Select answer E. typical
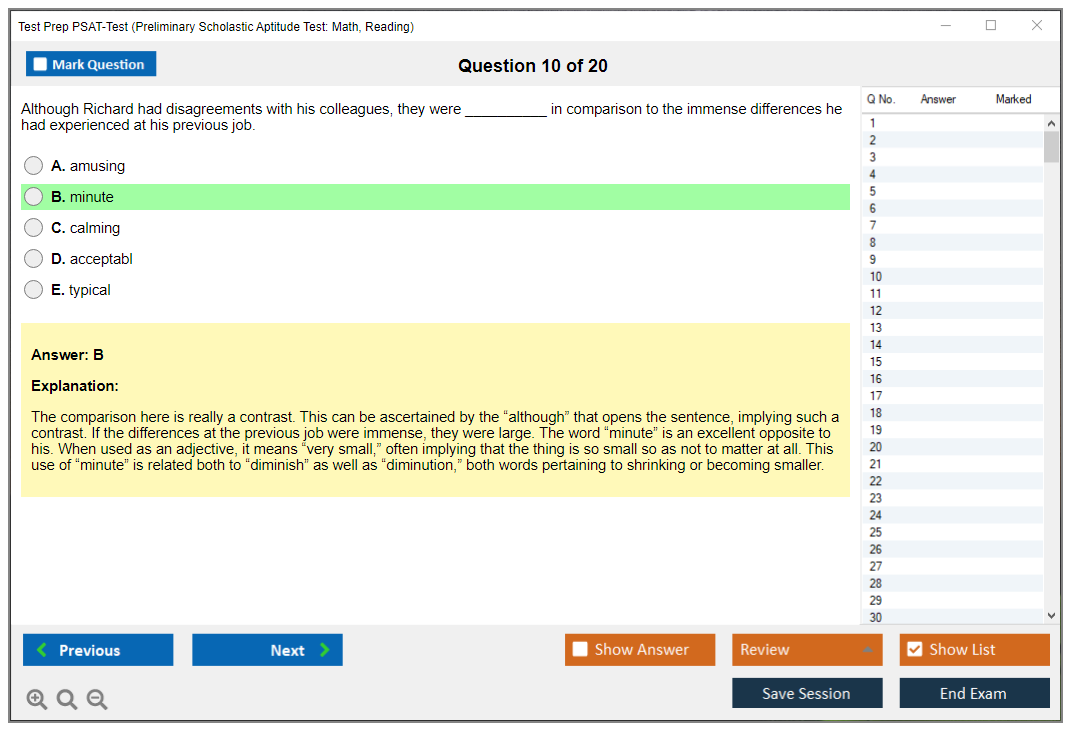This screenshot has height=735, width=1075. coord(34,290)
